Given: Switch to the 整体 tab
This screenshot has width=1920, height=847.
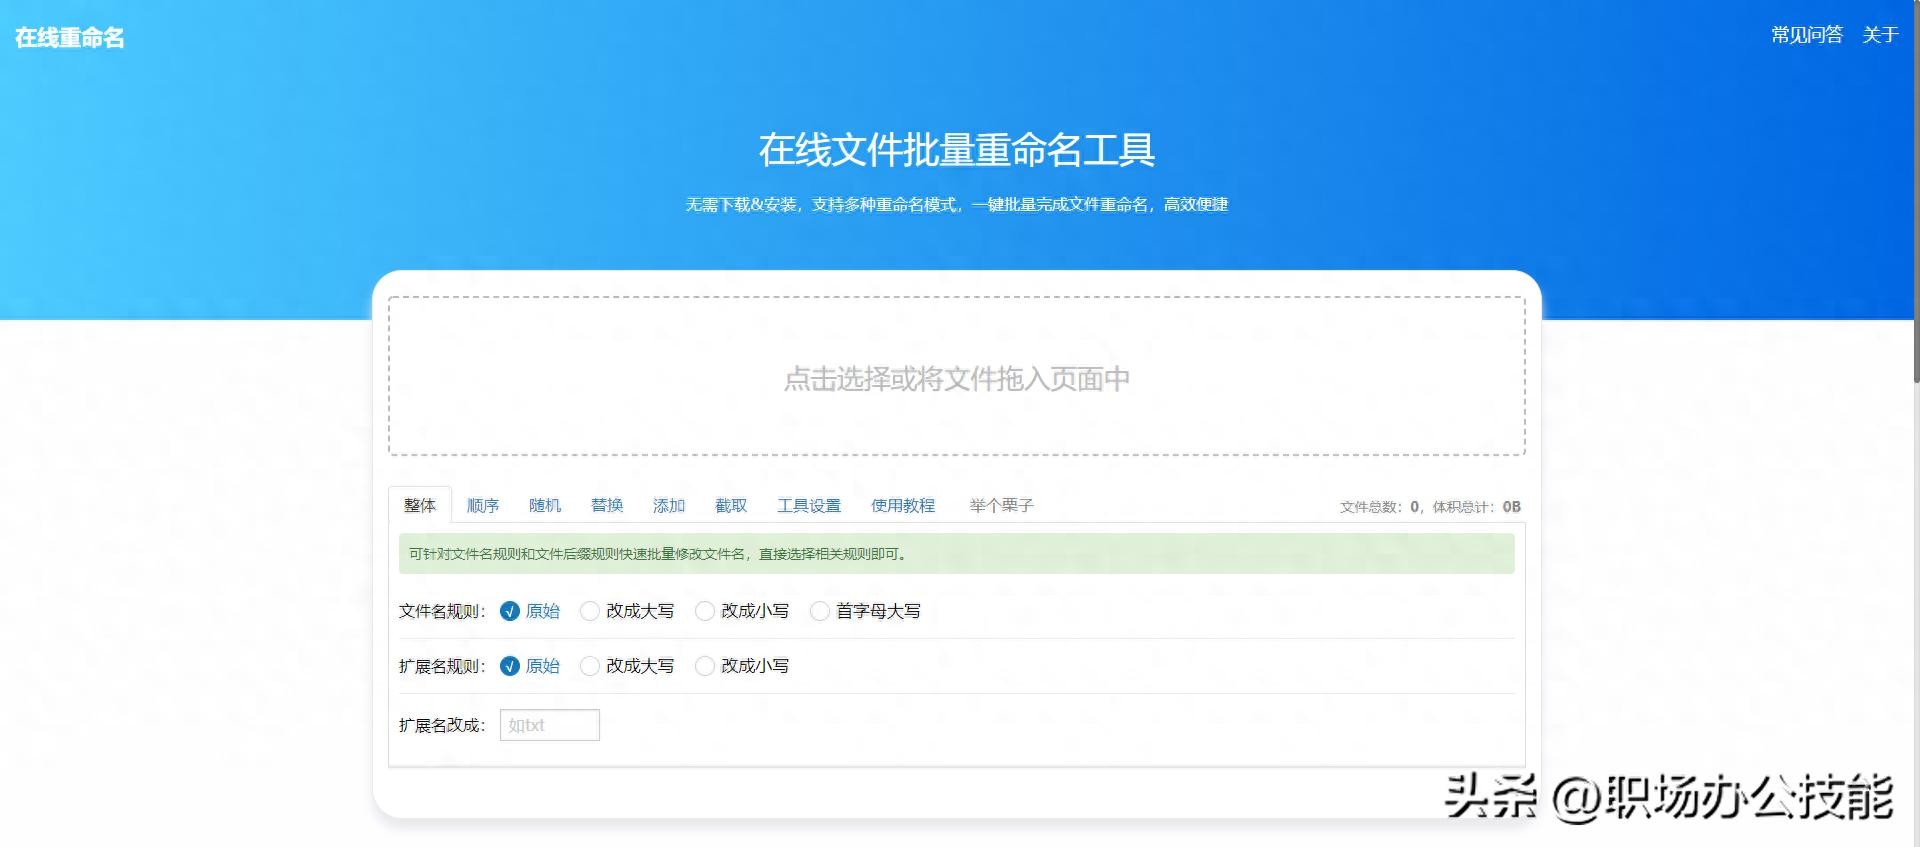Looking at the screenshot, I should (x=420, y=506).
